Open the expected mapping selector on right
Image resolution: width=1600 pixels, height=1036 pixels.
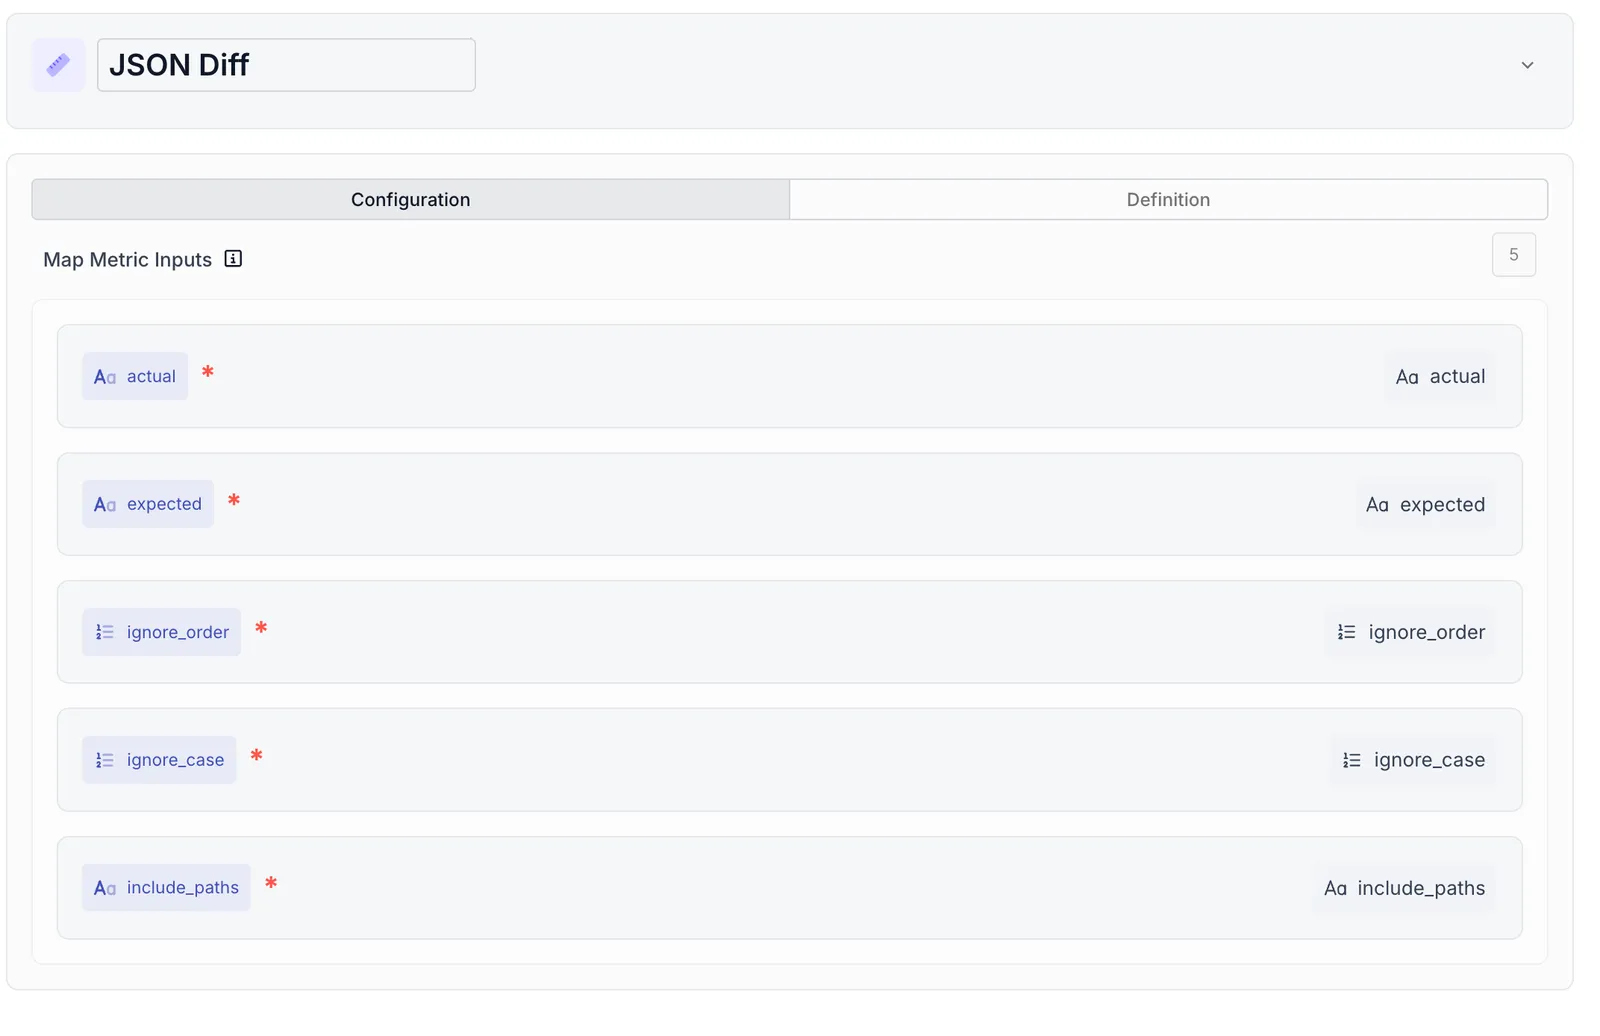click(1425, 504)
